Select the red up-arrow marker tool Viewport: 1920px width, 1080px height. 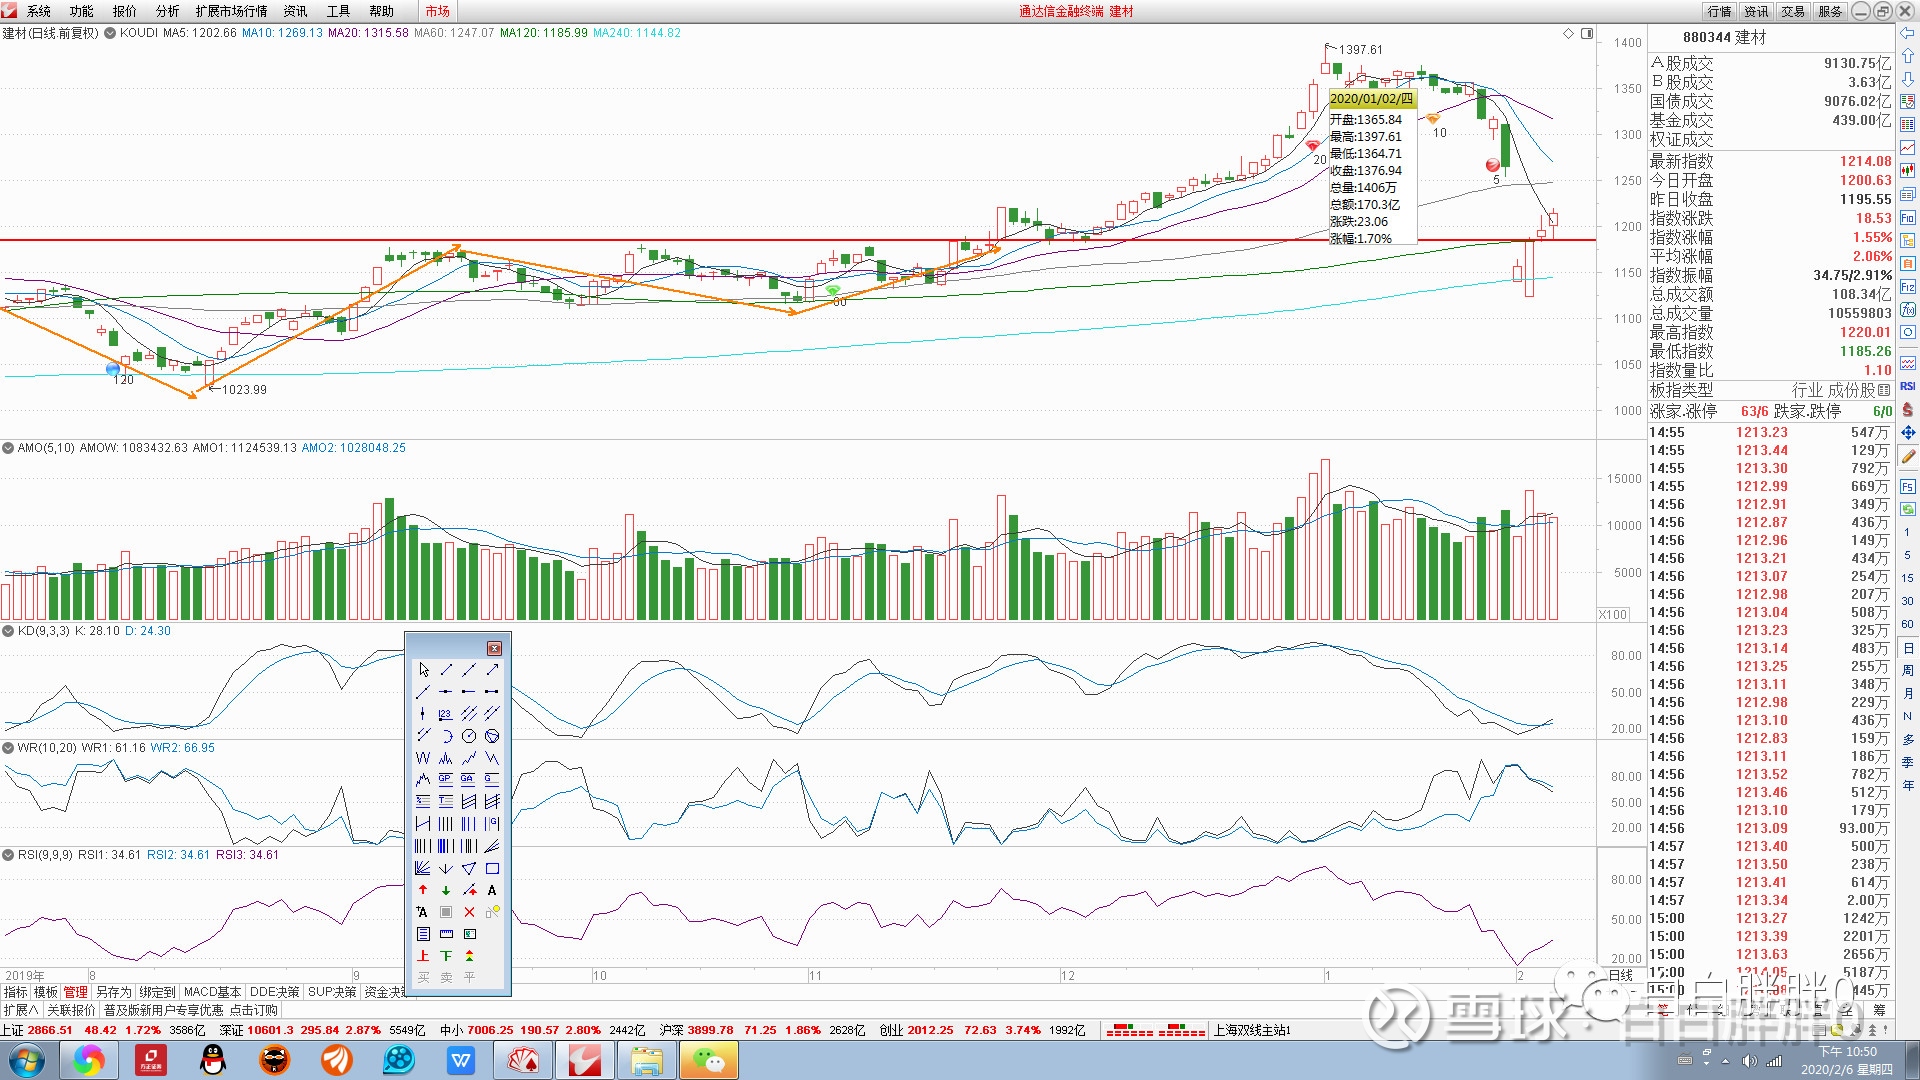(x=423, y=890)
